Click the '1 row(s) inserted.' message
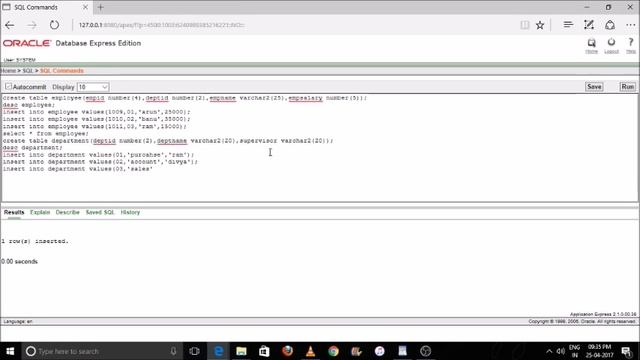Viewport: 640px width, 360px height. [35, 241]
